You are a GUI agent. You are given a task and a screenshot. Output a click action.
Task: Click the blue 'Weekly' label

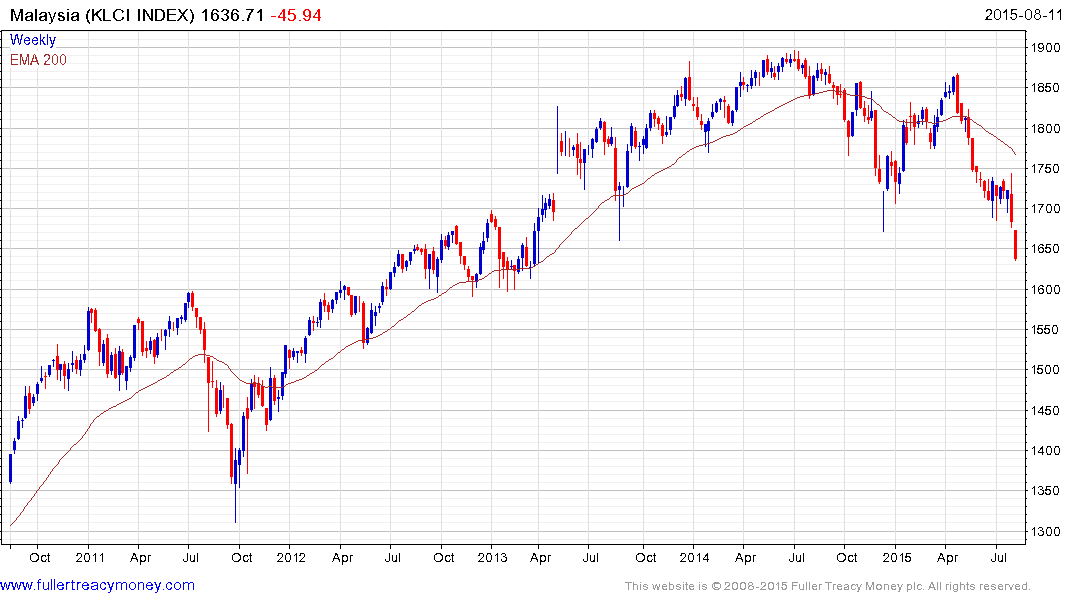click(x=33, y=40)
